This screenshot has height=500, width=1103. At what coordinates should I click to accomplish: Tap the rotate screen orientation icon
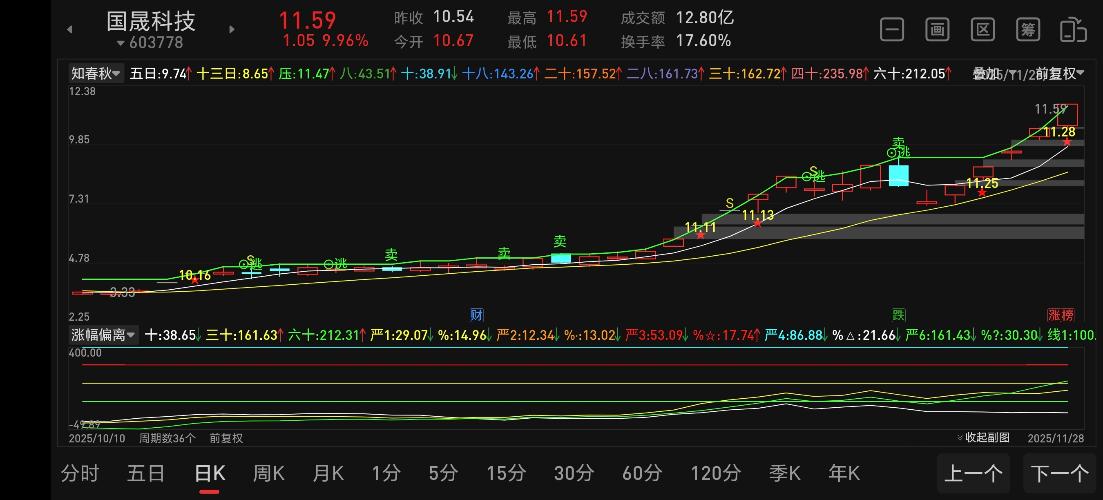point(1073,30)
